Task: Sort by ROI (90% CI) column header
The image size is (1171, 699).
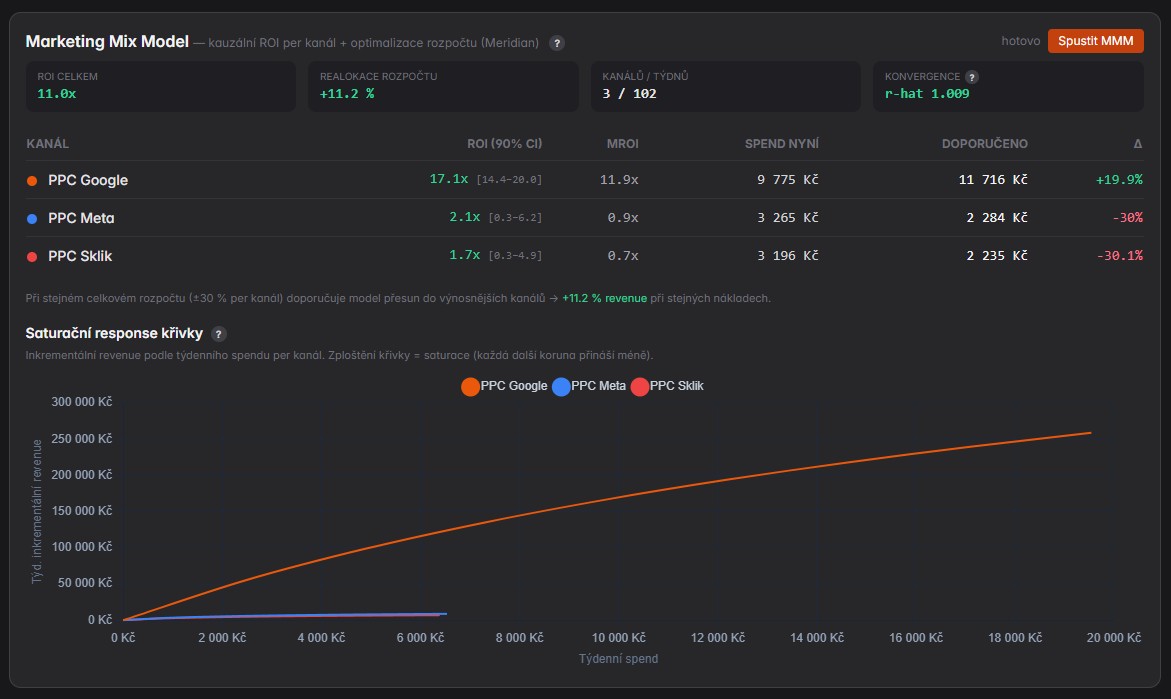Action: pos(505,143)
